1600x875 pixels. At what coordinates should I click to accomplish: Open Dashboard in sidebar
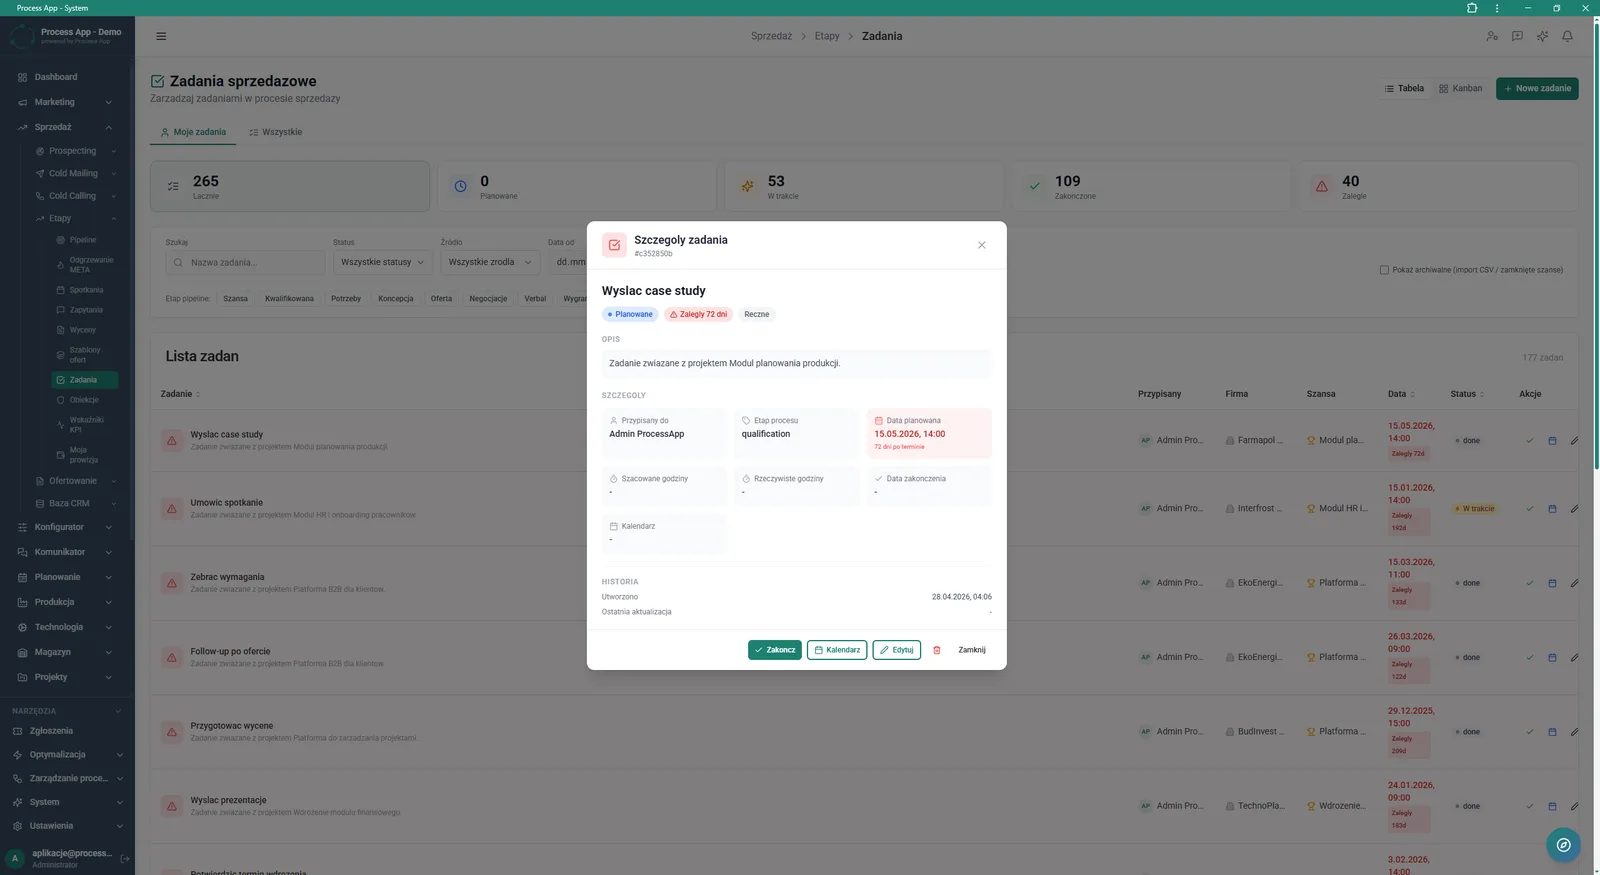pyautogui.click(x=66, y=77)
